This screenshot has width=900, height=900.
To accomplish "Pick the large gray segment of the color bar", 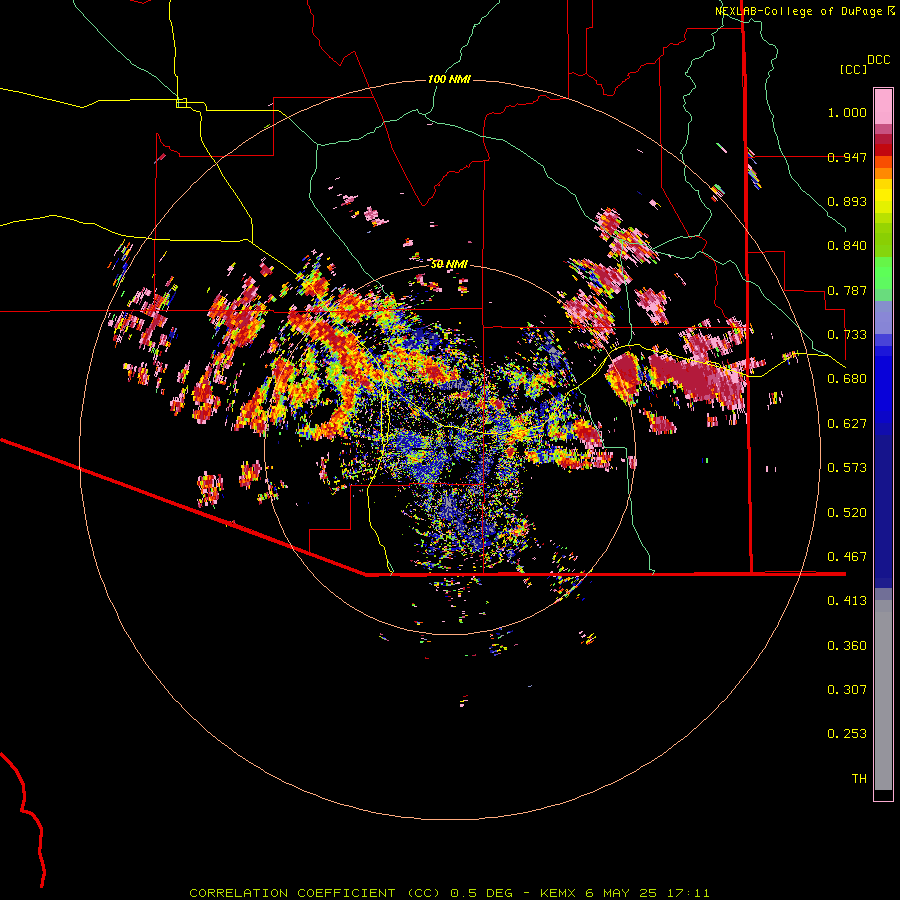I will pos(883,695).
